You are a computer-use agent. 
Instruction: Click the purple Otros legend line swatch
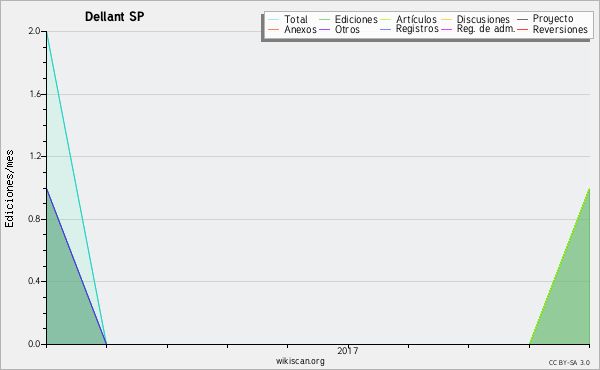coord(324,29)
